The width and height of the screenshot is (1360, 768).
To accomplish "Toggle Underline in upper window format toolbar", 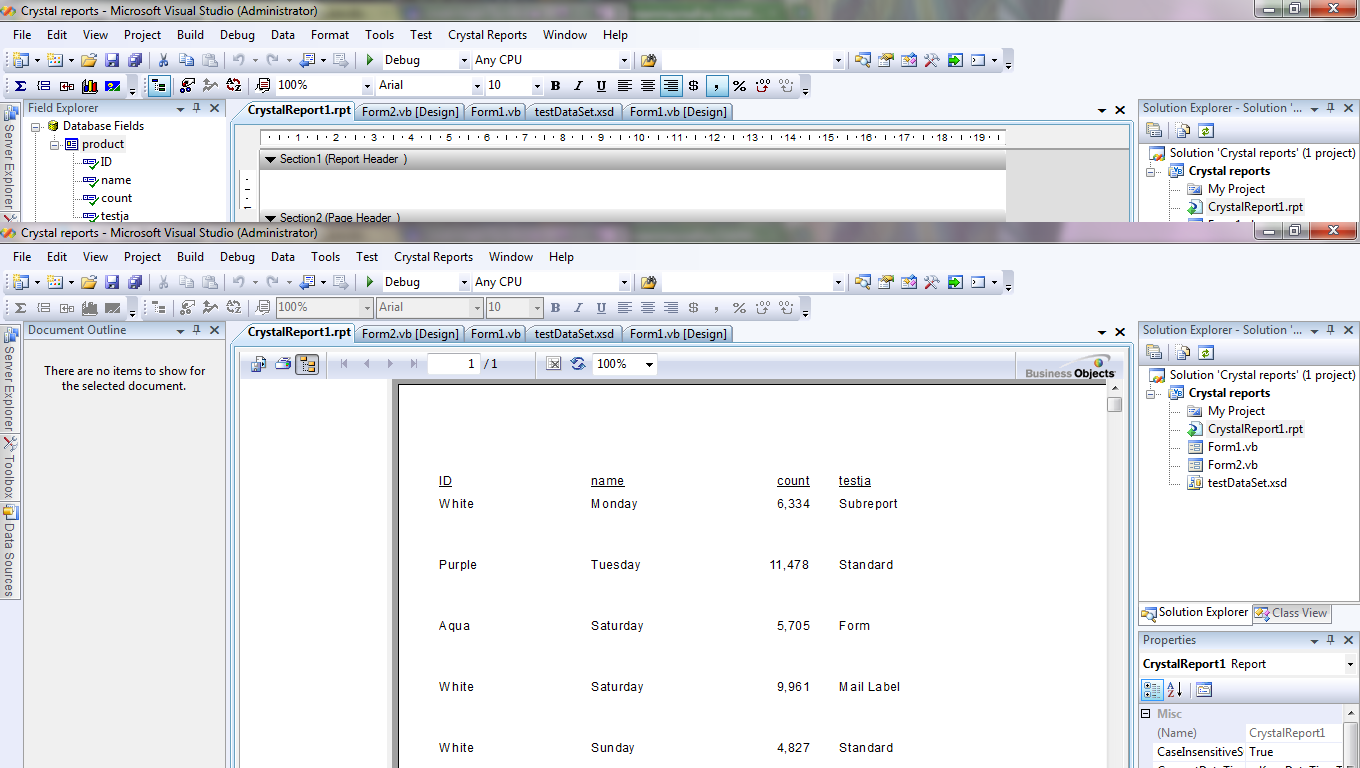I will point(601,86).
